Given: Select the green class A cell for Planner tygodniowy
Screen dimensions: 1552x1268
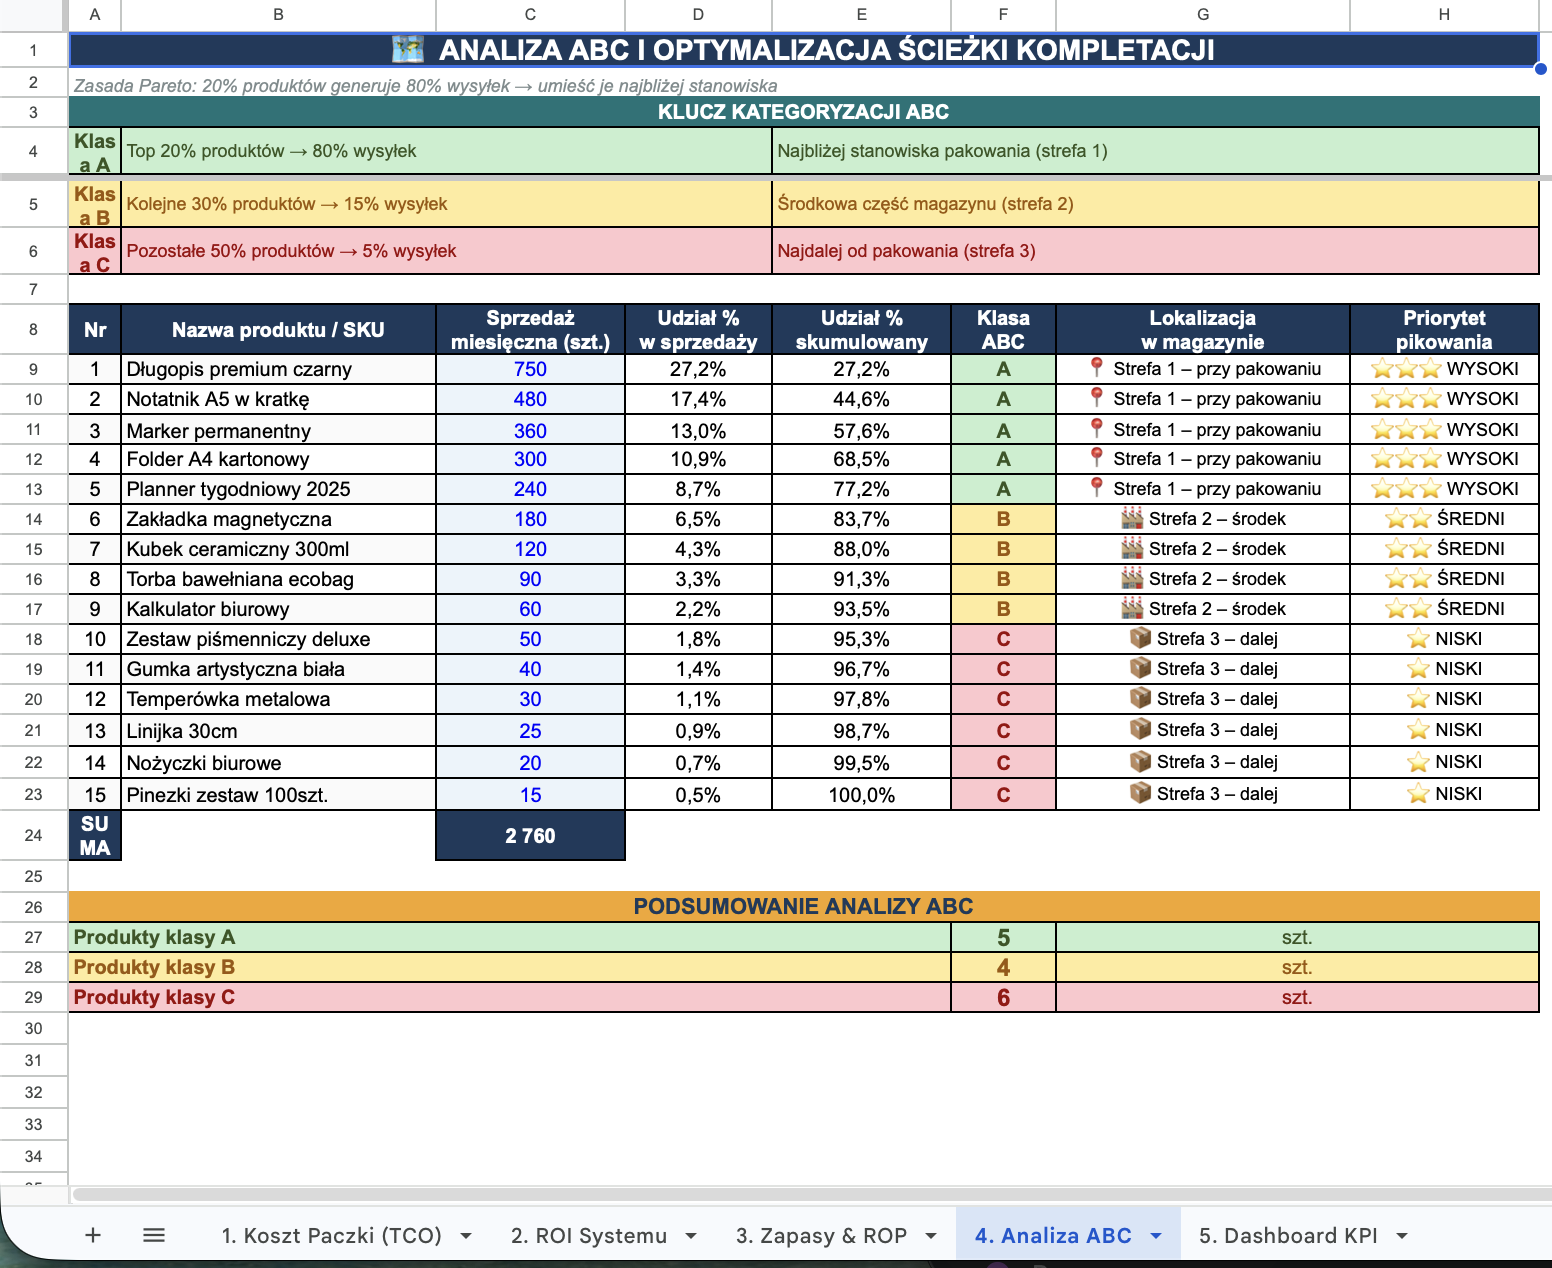Looking at the screenshot, I should [1003, 489].
